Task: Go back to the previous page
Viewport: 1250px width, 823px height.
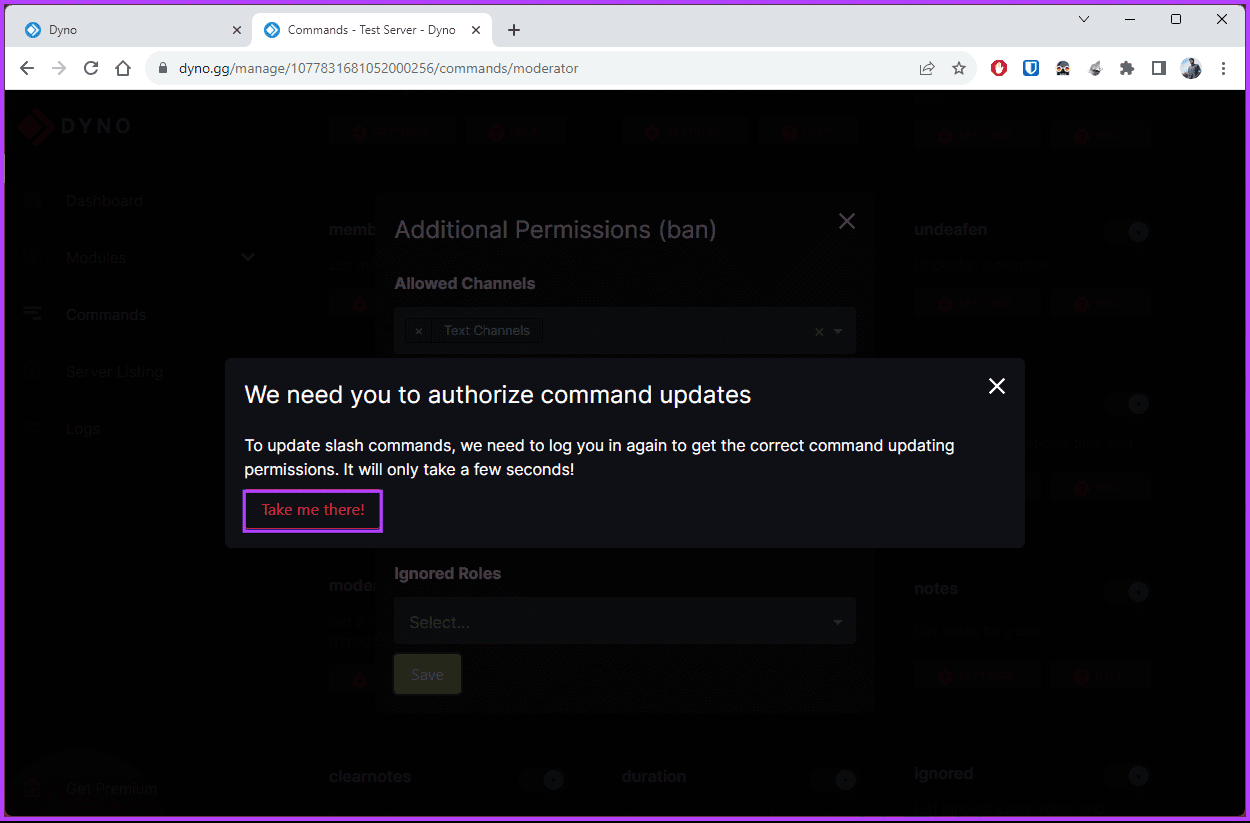Action: 27,68
